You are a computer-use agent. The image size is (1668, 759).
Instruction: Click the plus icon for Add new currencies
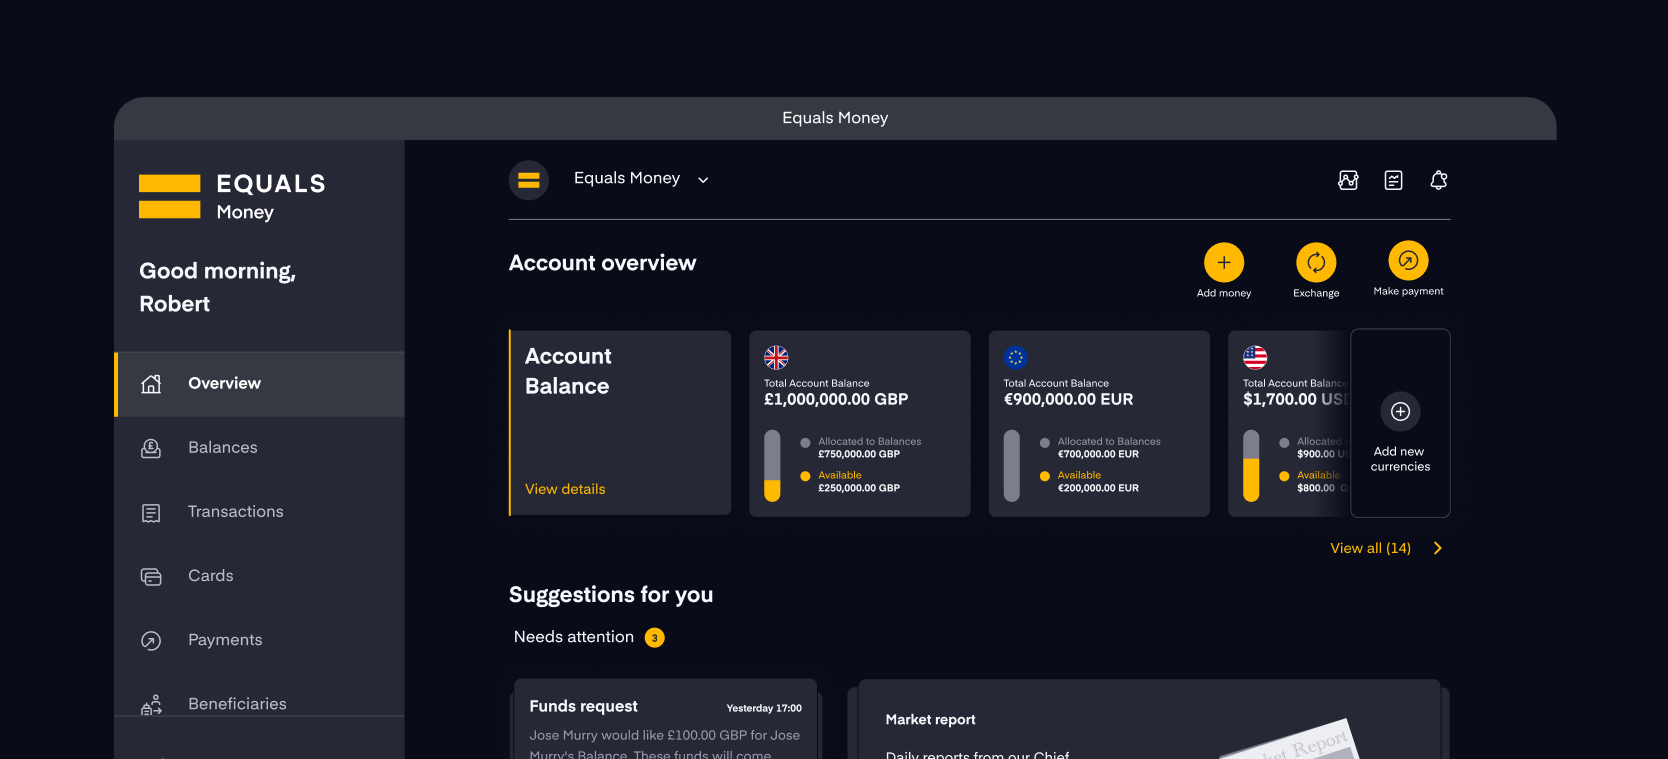[x=1400, y=412]
